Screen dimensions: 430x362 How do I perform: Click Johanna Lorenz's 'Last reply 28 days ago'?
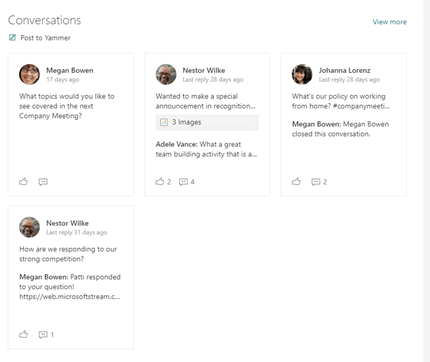pyautogui.click(x=349, y=80)
